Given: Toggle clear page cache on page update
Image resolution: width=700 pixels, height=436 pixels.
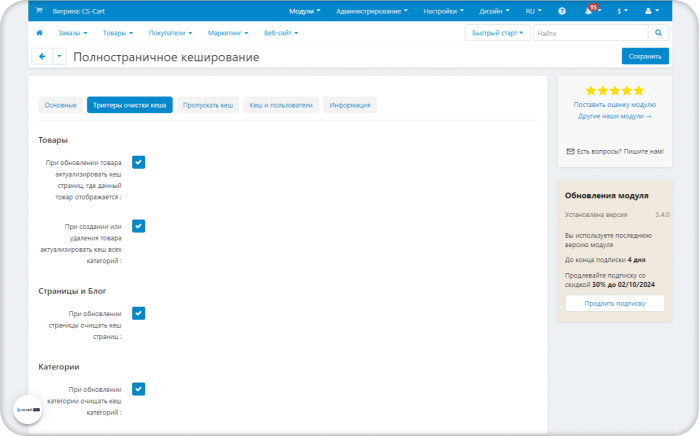Looking at the screenshot, I should [x=138, y=313].
